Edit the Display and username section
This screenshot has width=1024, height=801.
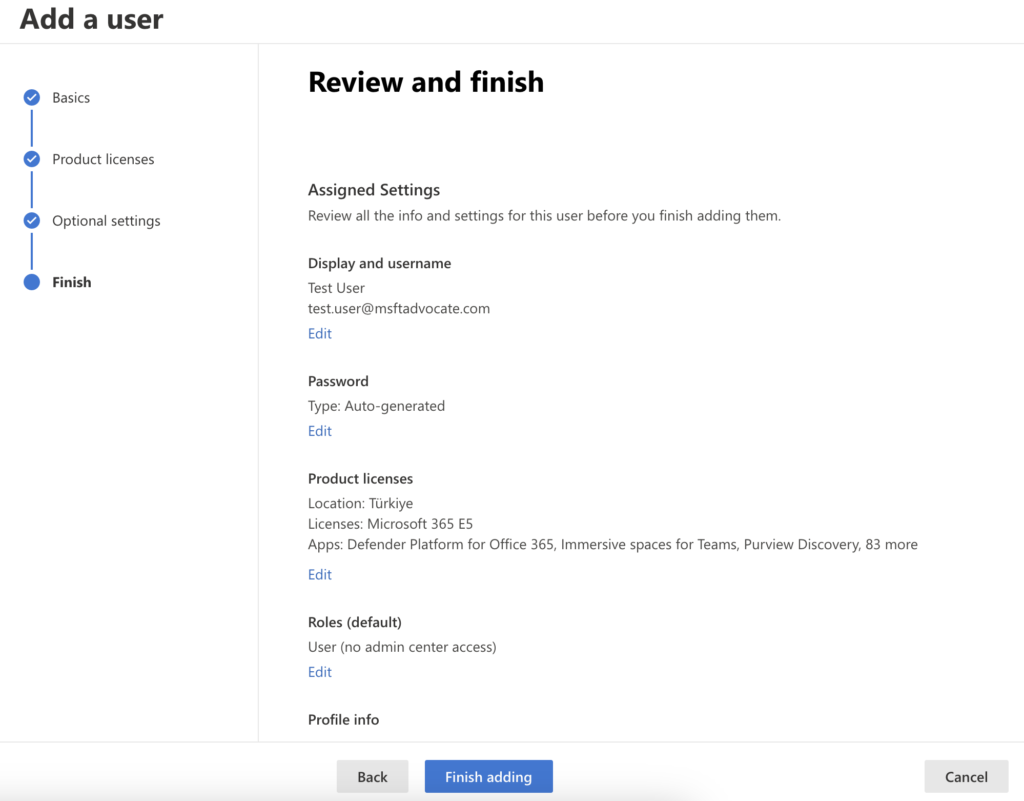click(319, 334)
